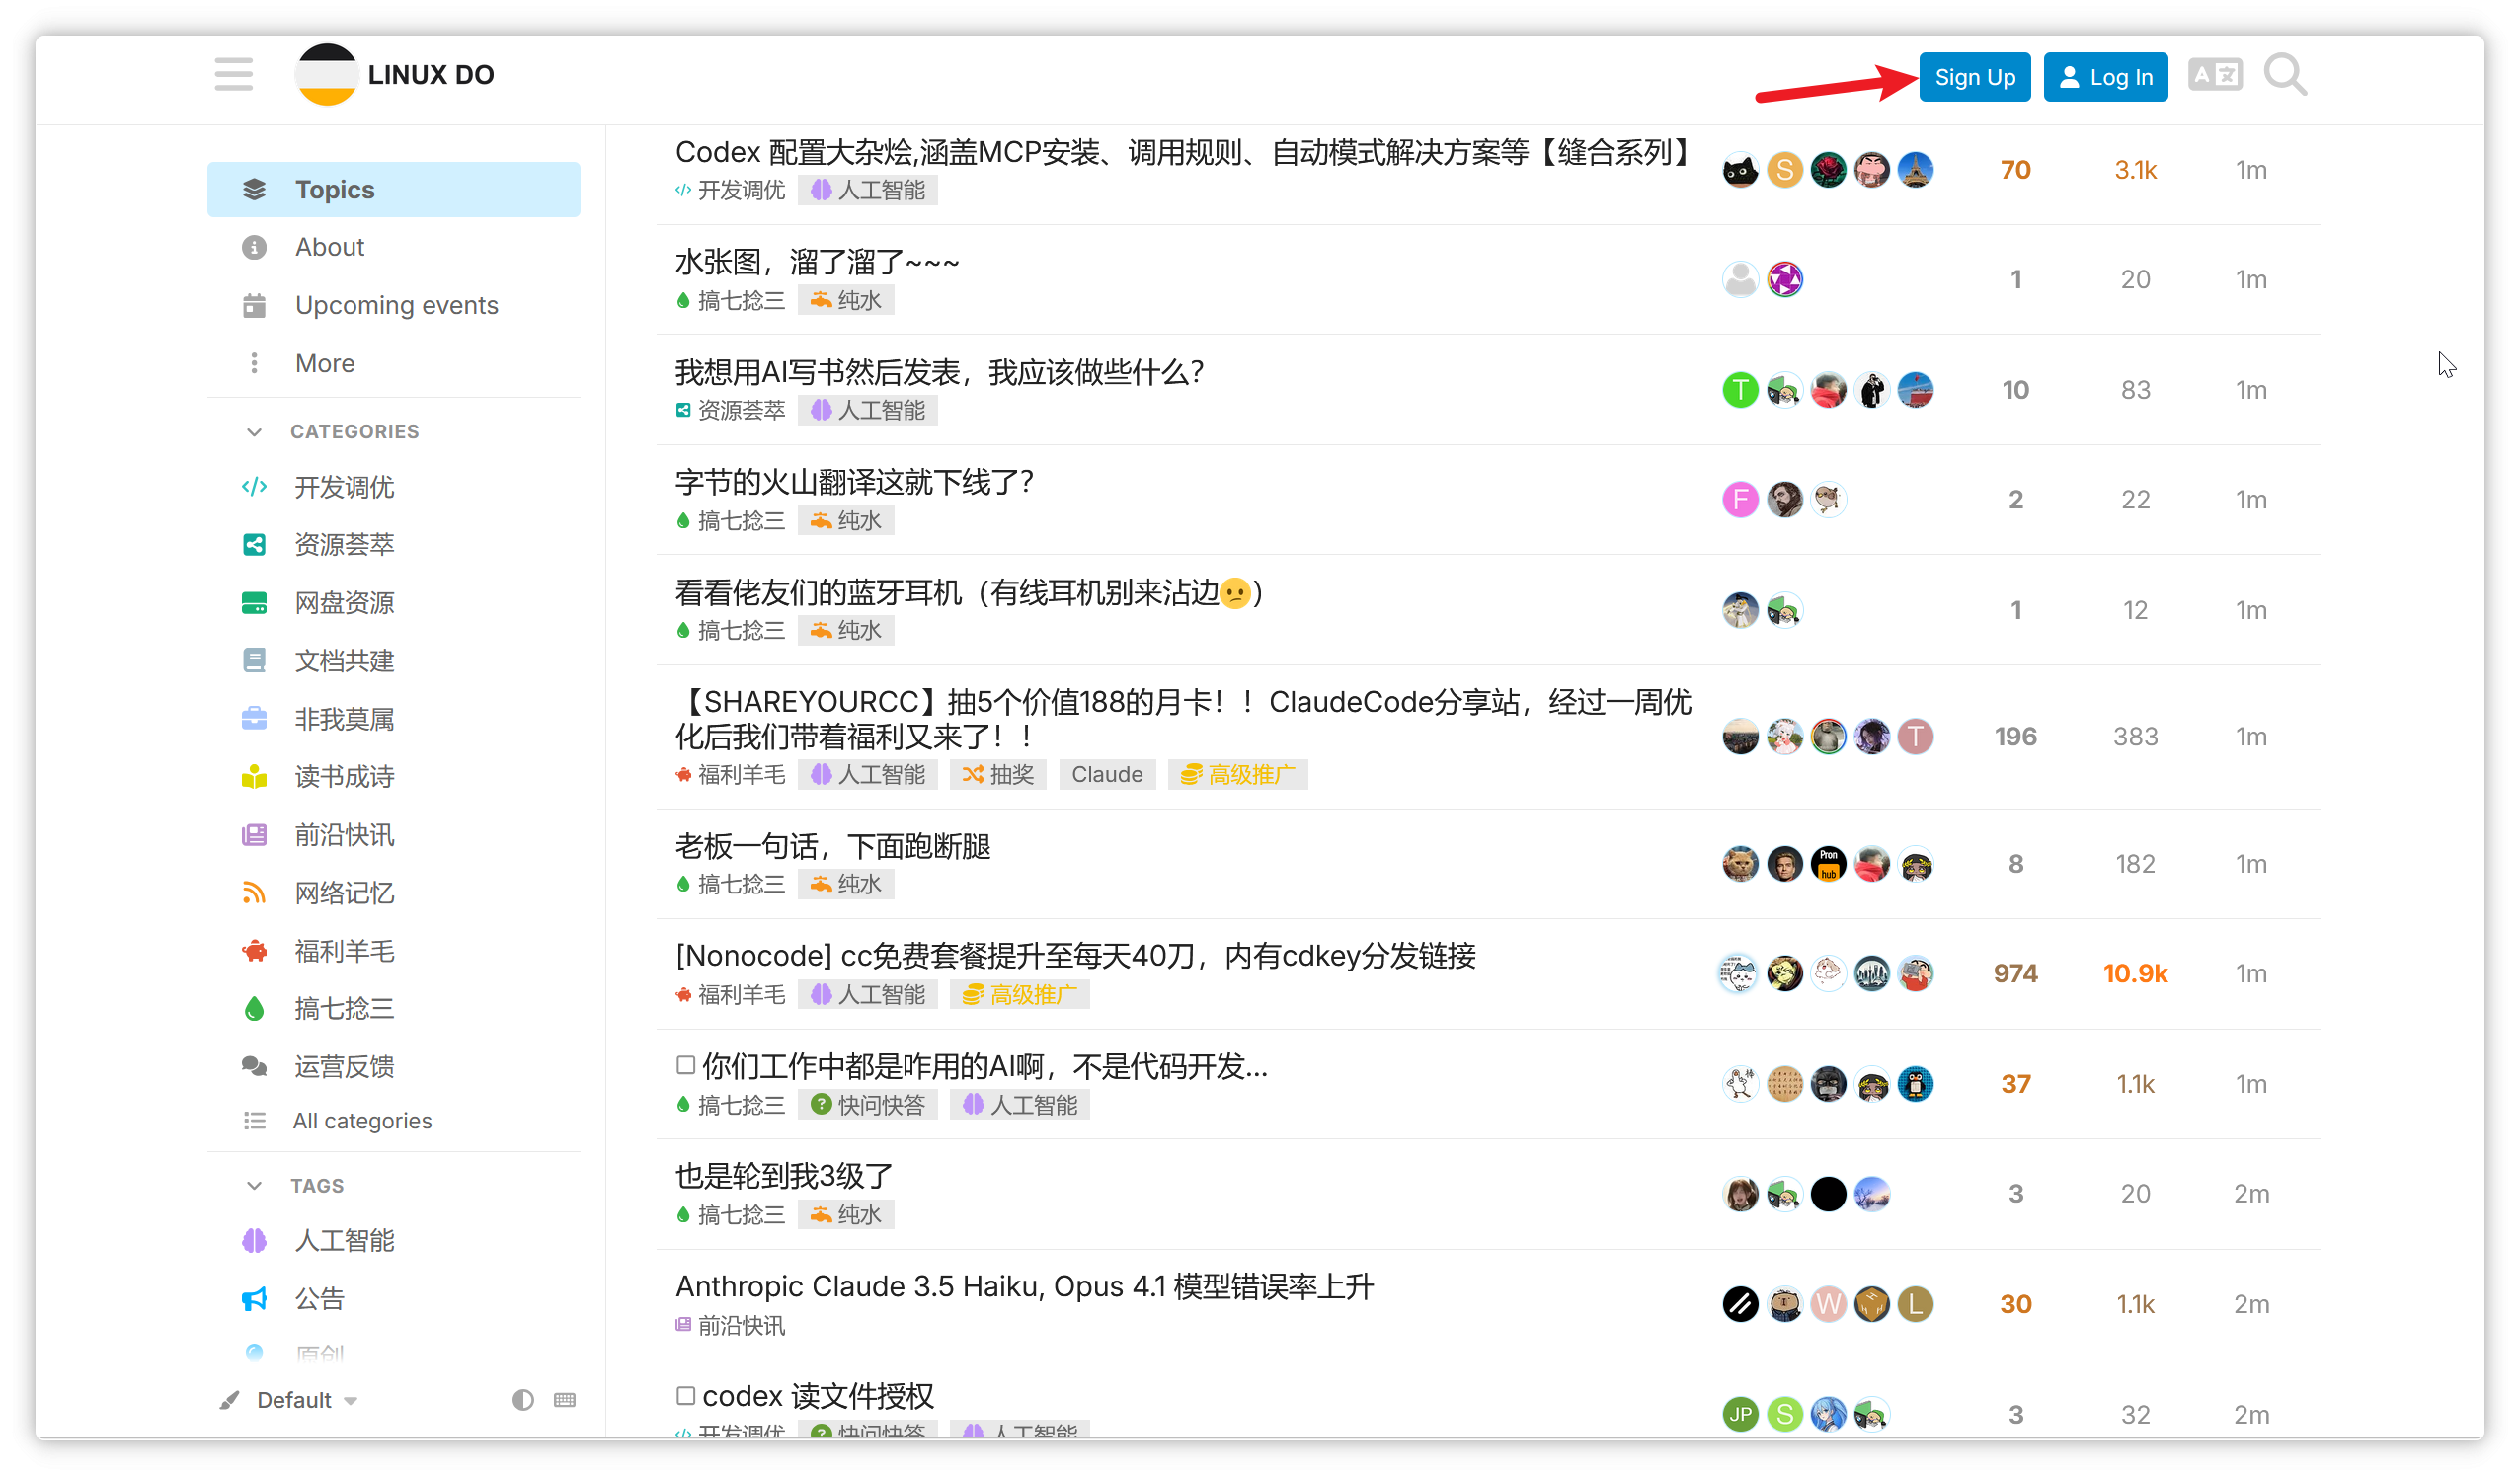
Task: Collapse the TAGS section
Action: 254,1185
